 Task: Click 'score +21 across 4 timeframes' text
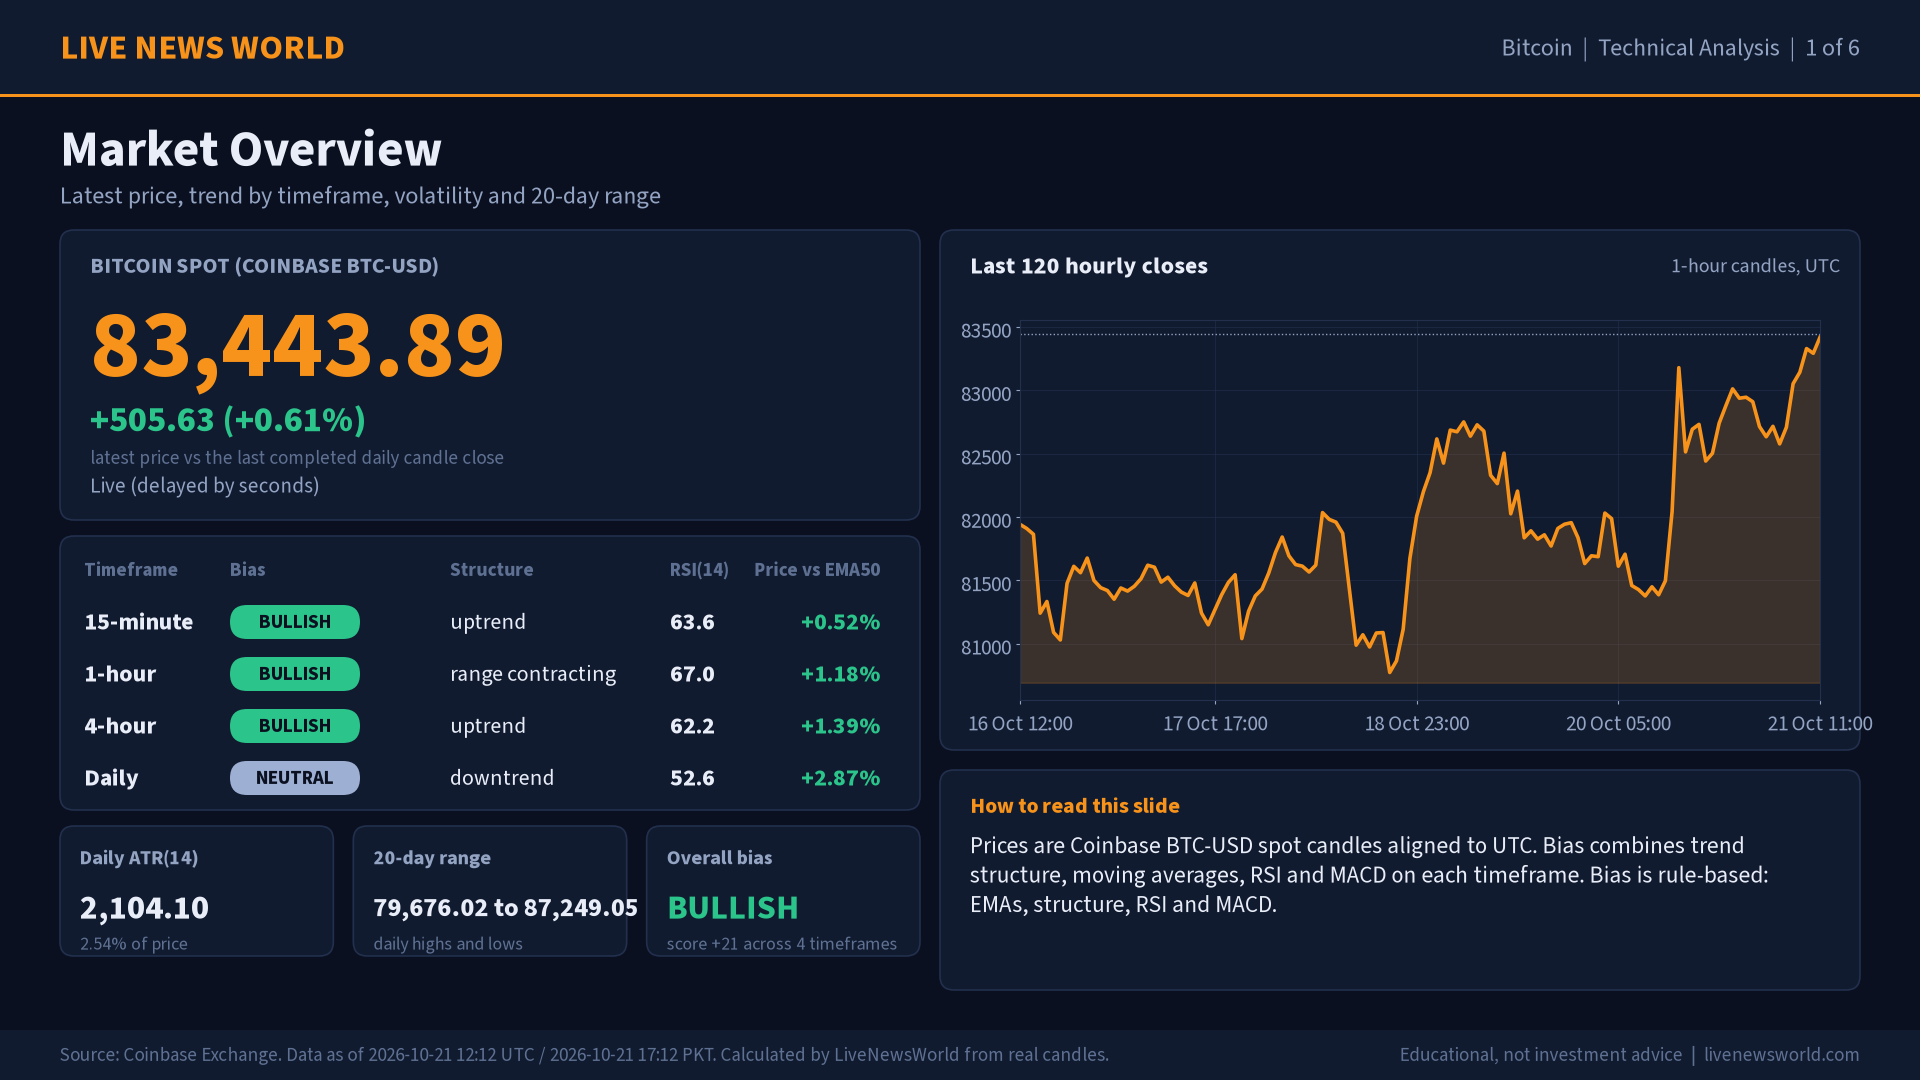(x=782, y=944)
